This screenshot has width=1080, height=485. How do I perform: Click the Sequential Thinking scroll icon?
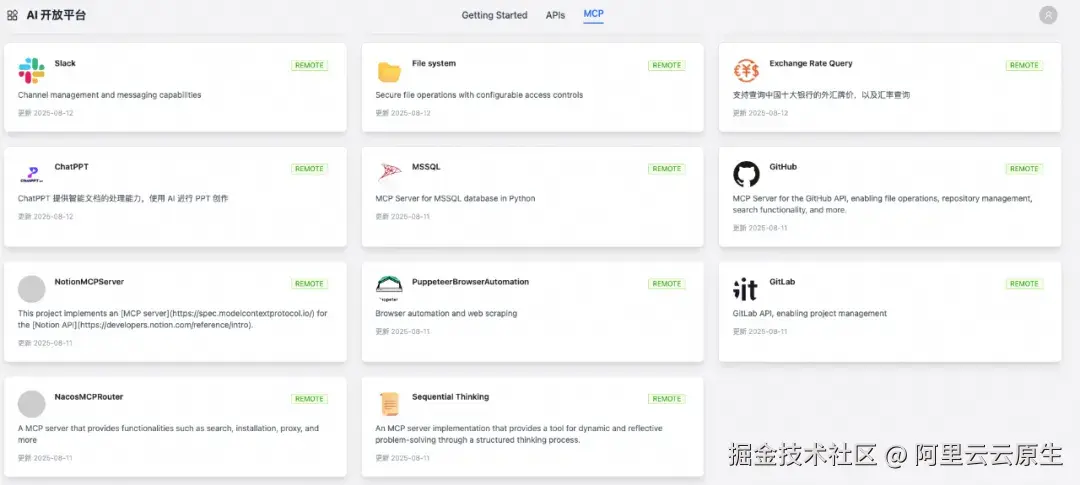389,404
